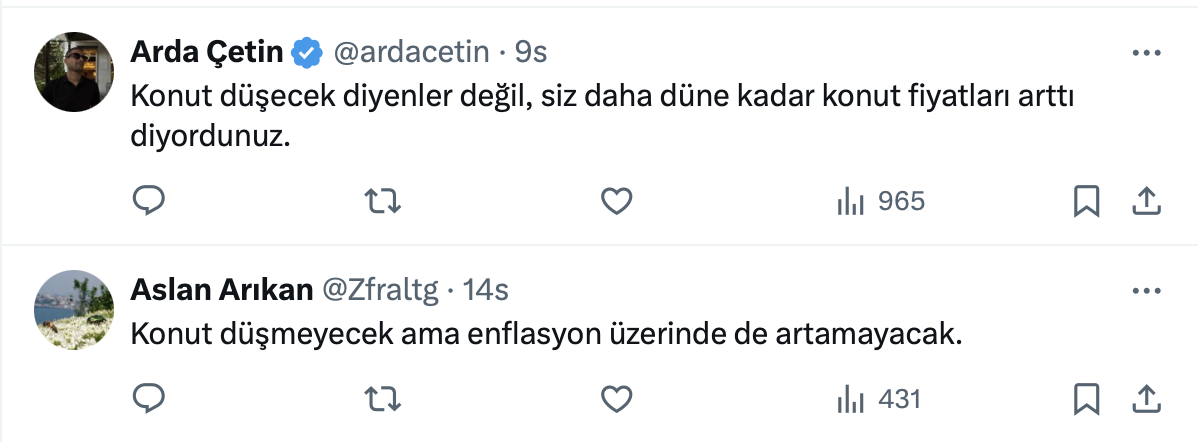
Task: Bookmark Aslan Arıkan's tweet
Action: [1086, 398]
